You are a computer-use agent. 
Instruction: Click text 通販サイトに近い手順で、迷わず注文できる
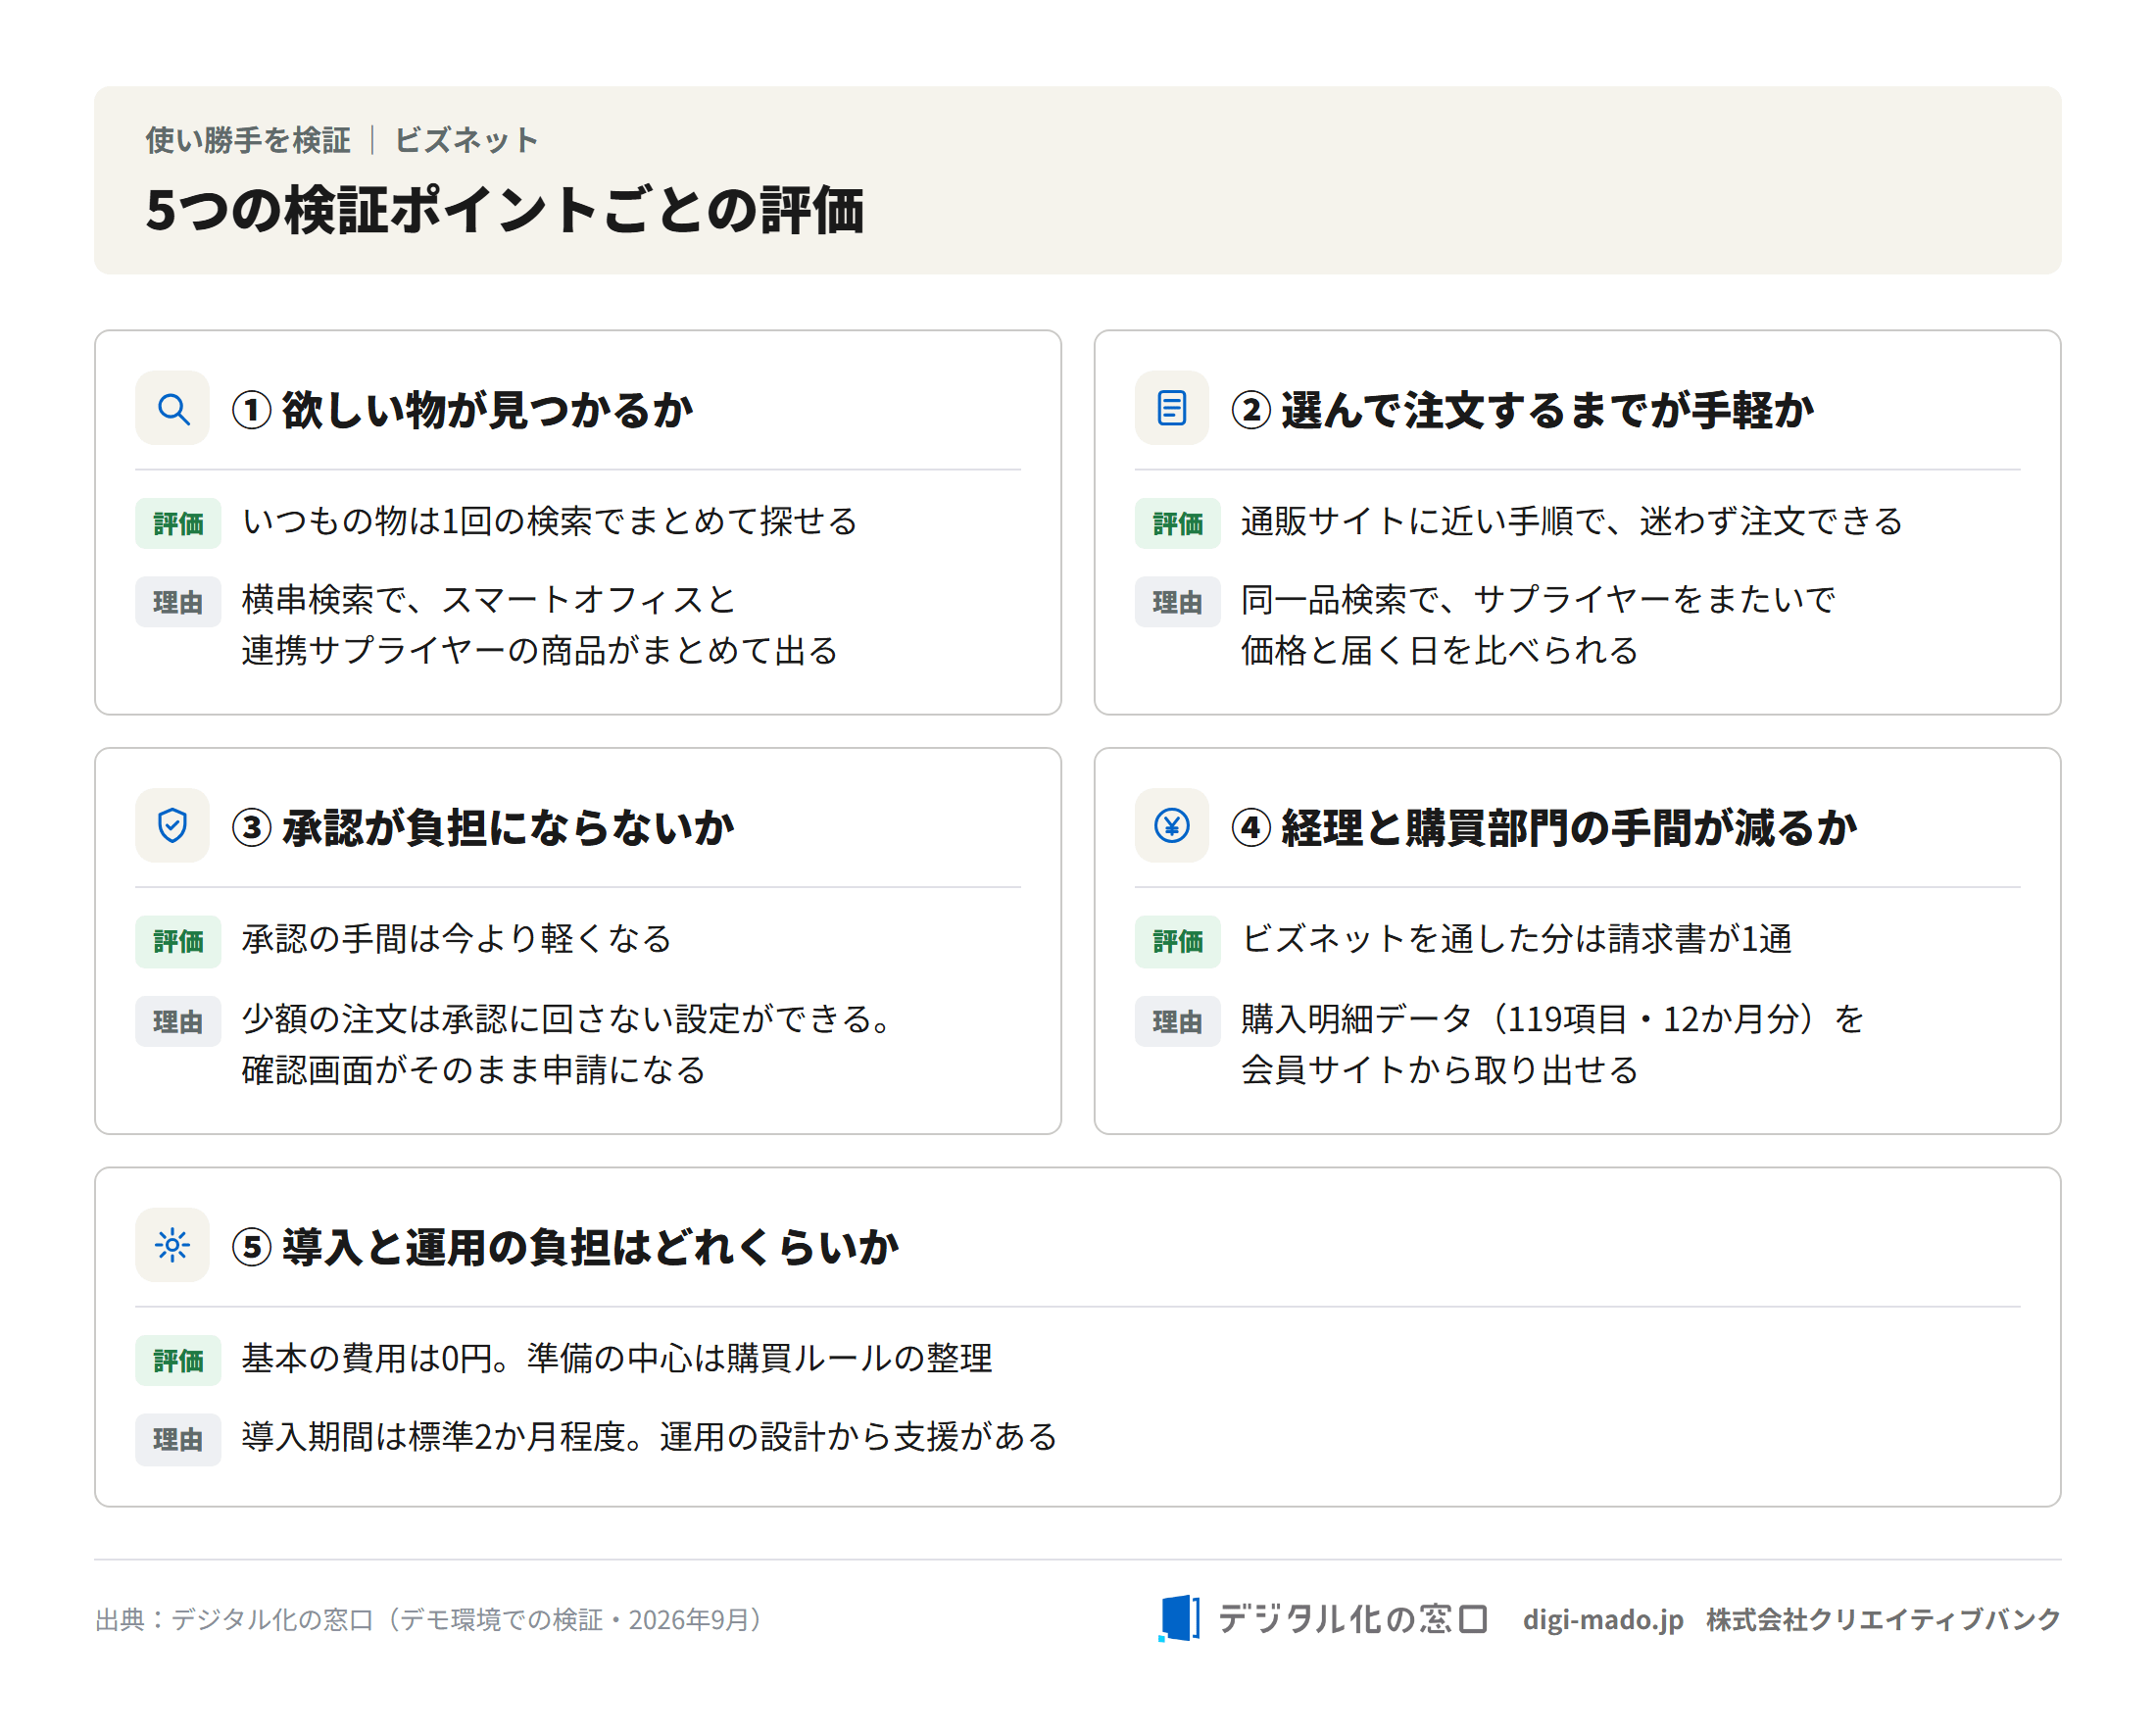click(x=1572, y=521)
